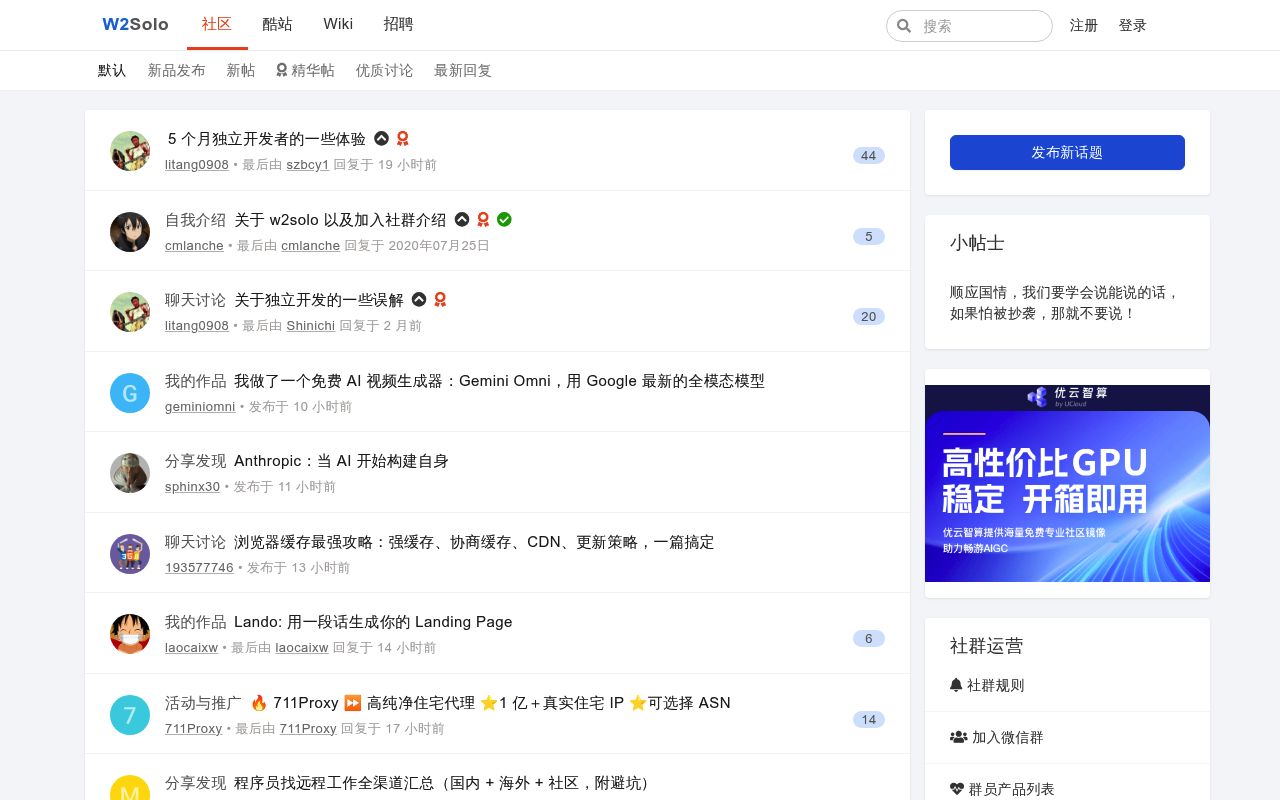The width and height of the screenshot is (1280, 800).
Task: Open 193577746 user profile link
Action: [199, 567]
